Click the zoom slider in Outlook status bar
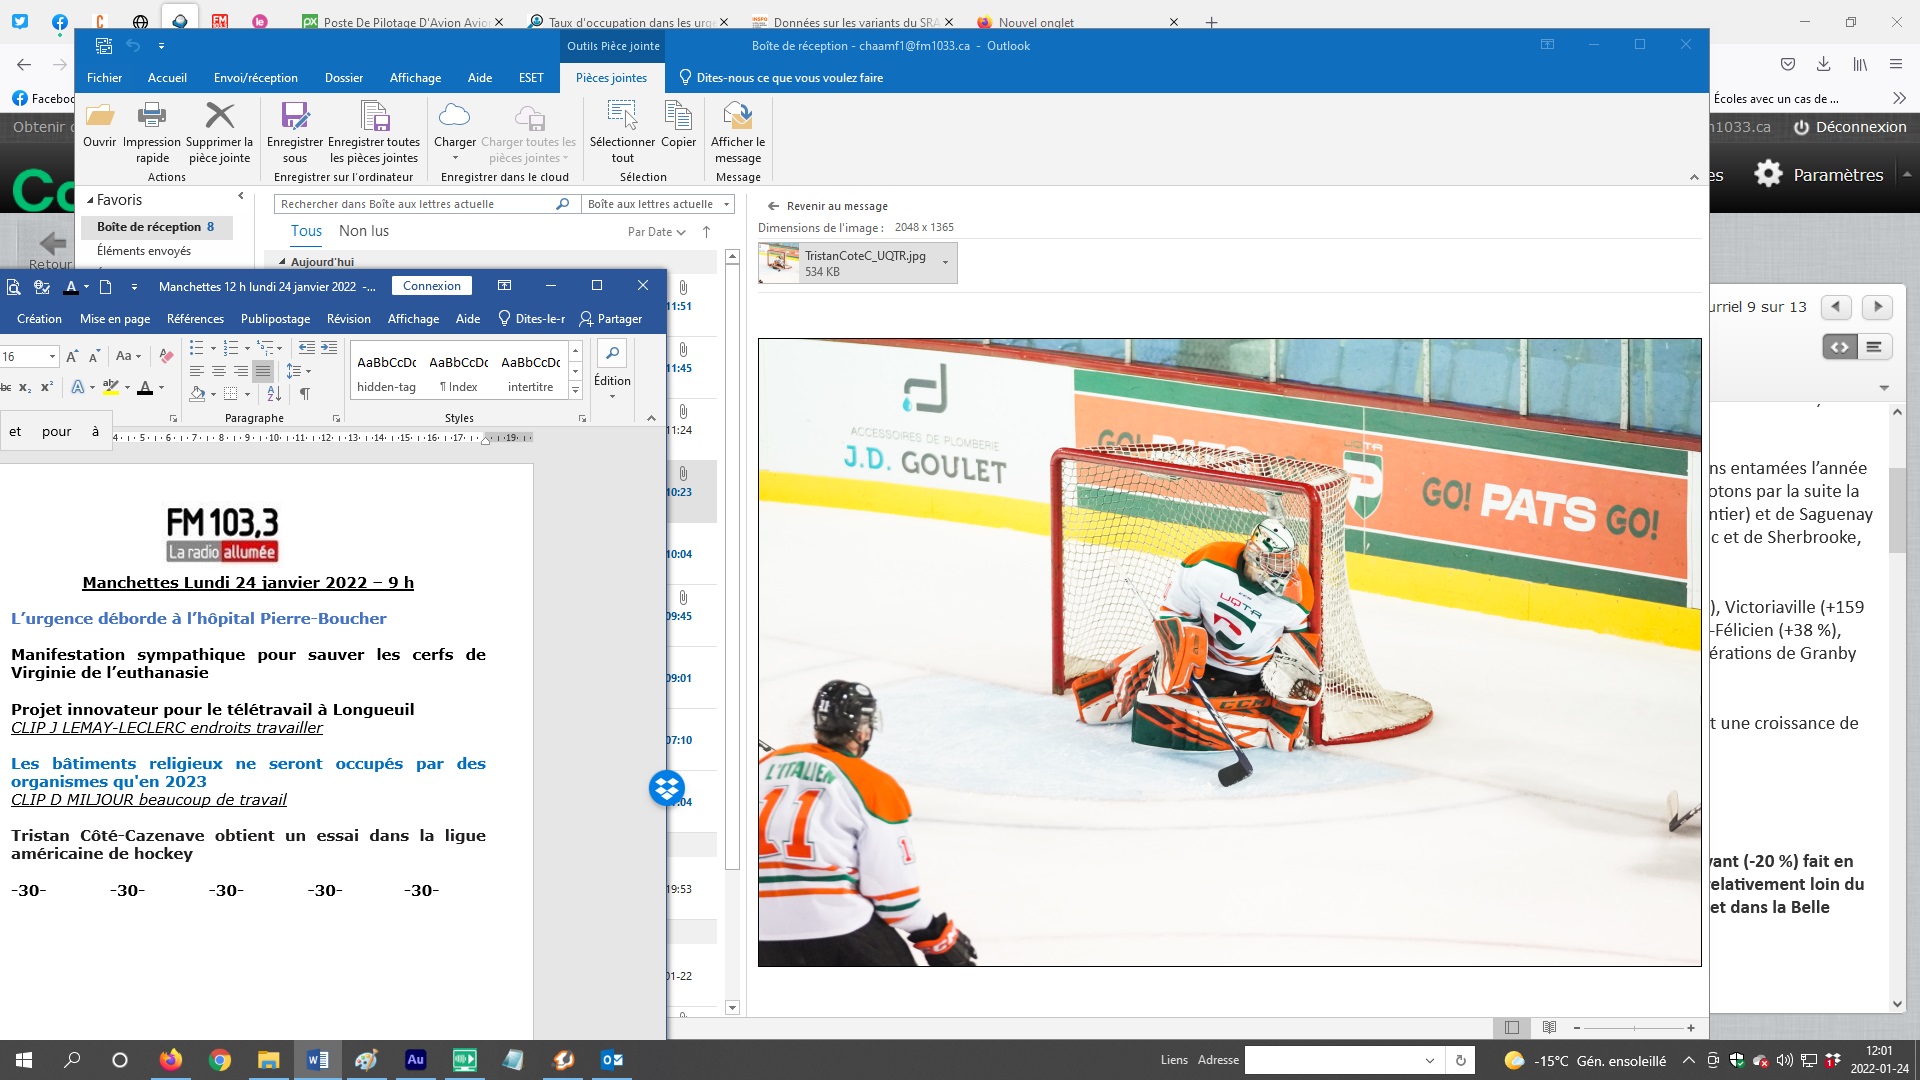This screenshot has width=1920, height=1080. point(1634,1028)
